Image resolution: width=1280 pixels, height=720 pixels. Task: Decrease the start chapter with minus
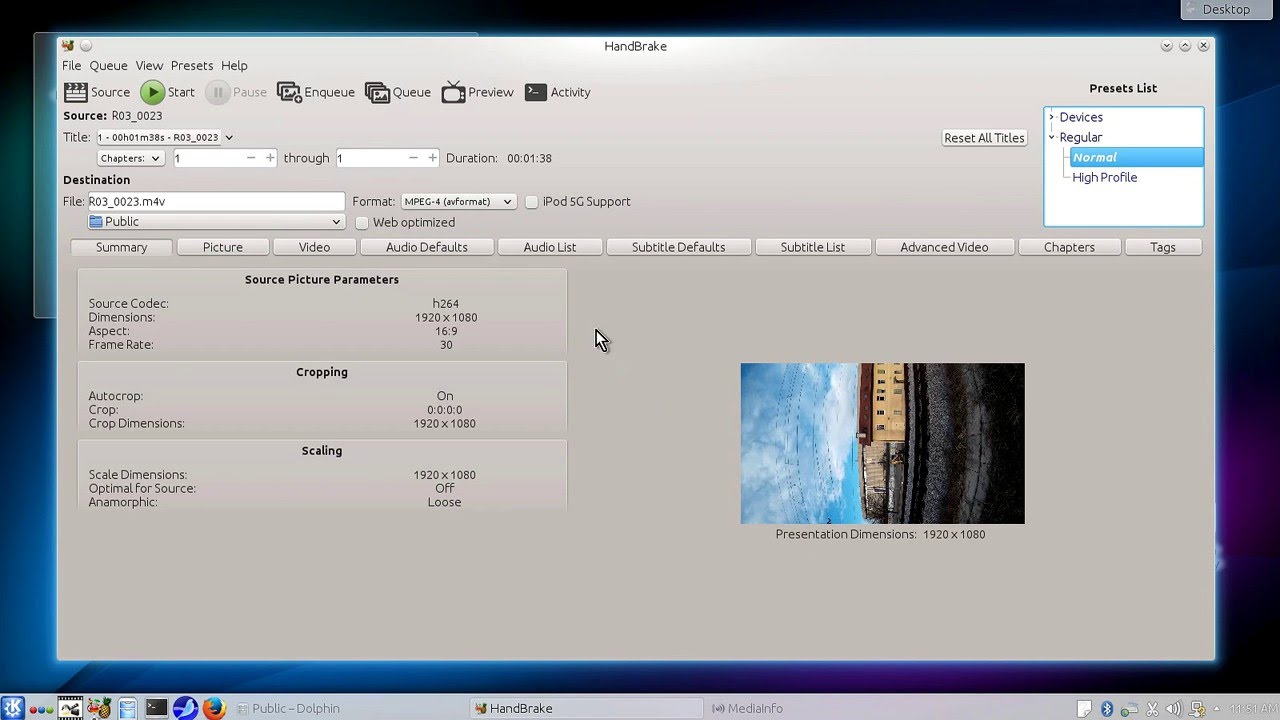coord(250,158)
